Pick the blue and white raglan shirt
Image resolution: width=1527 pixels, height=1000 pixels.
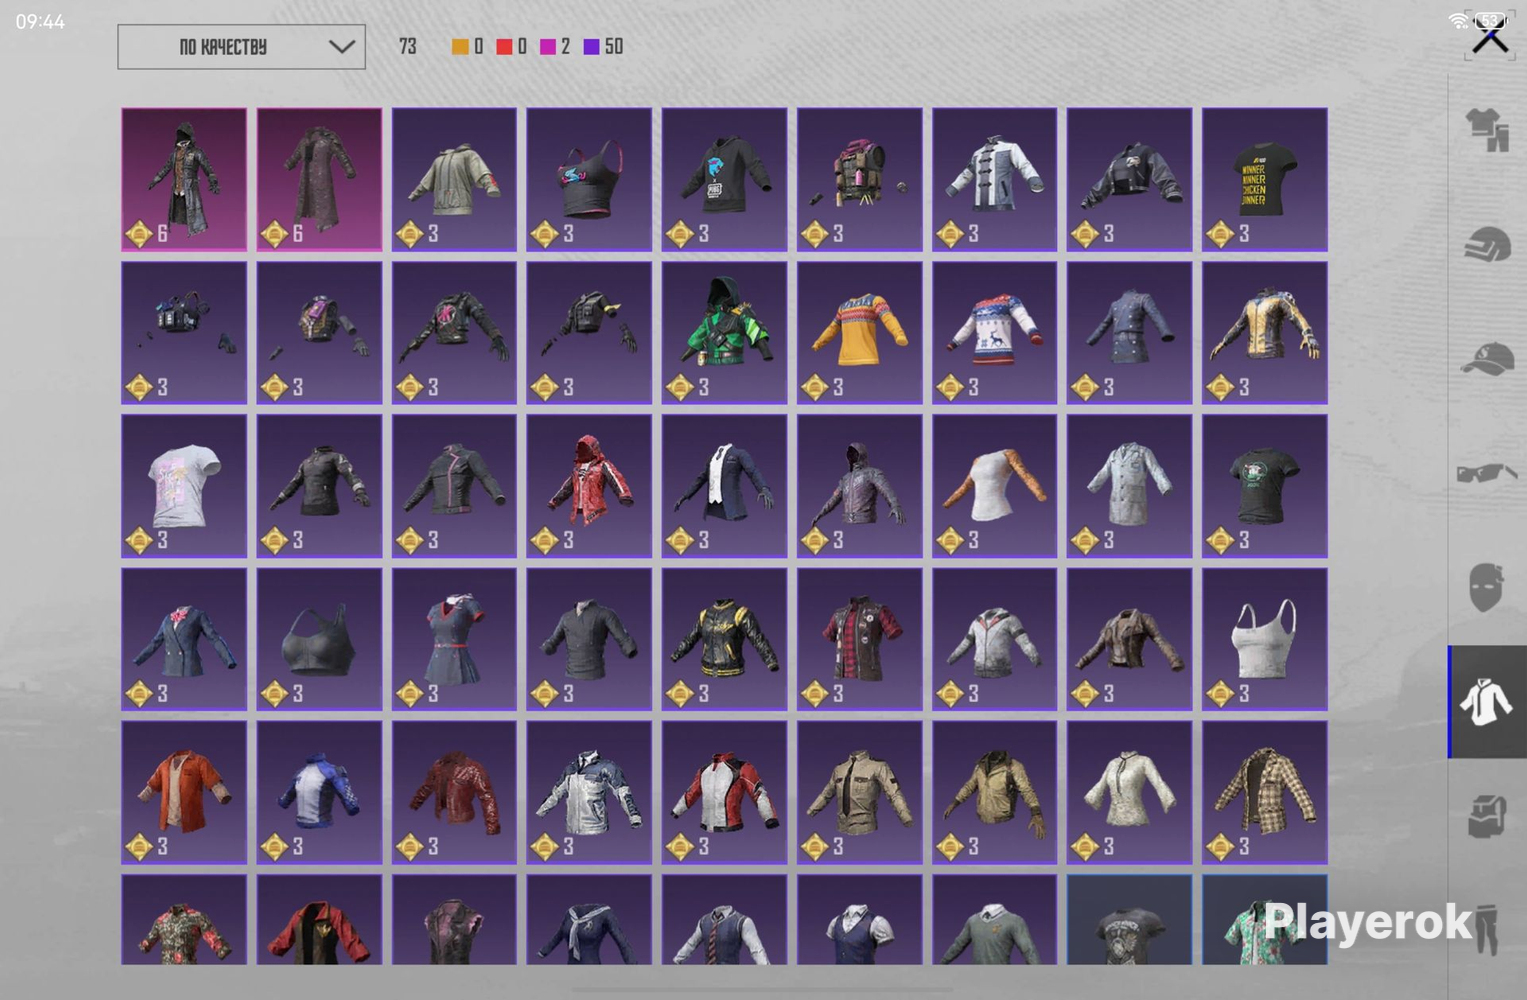tap(319, 793)
